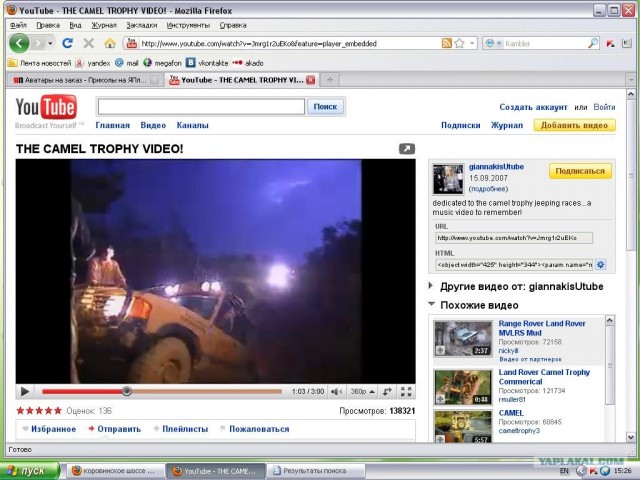Image resolution: width=640 pixels, height=480 pixels.
Task: Open the megafon bookmark
Action: [162, 63]
